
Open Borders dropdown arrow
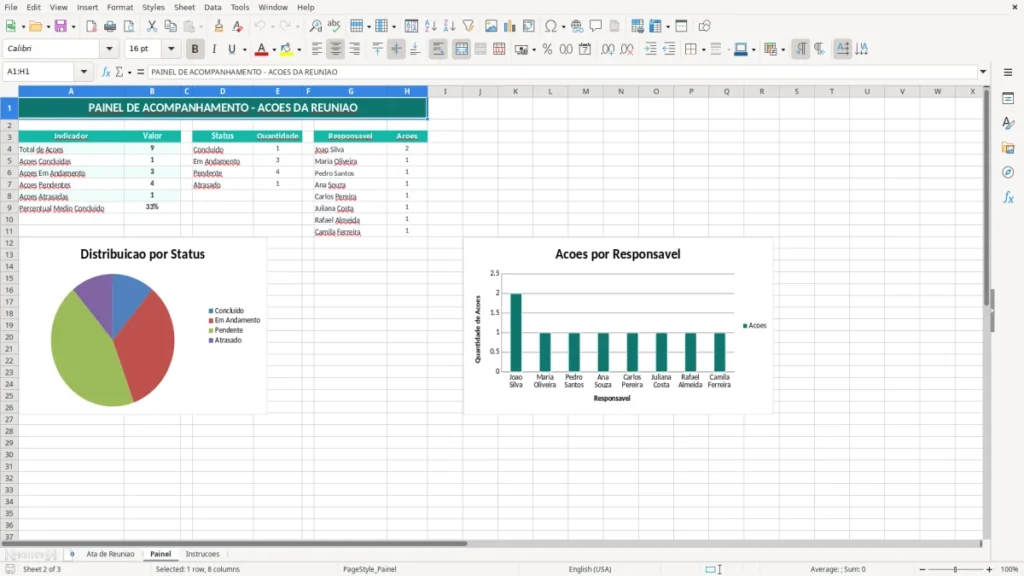click(703, 50)
